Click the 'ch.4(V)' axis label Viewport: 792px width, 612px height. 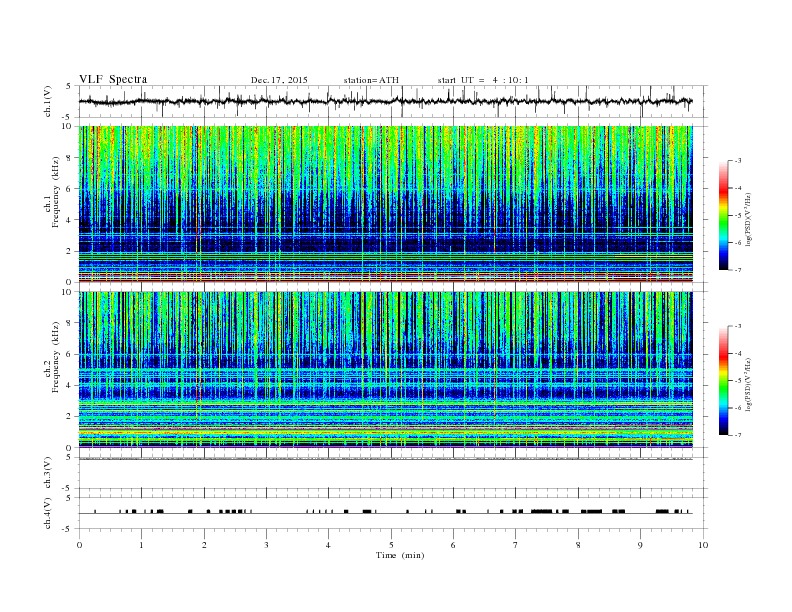(x=48, y=513)
